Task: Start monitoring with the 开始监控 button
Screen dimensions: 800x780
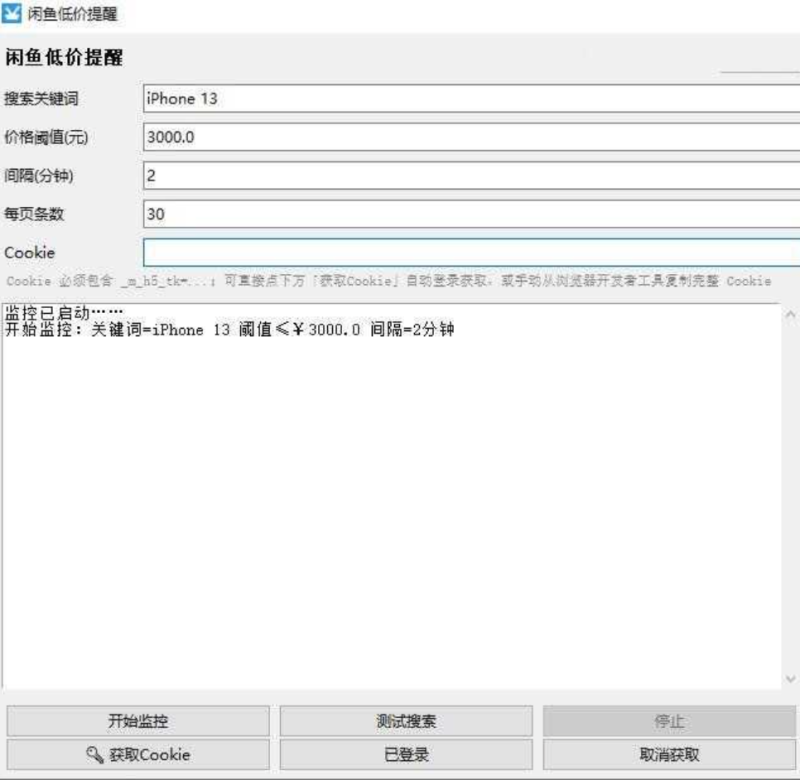Action: tap(138, 721)
